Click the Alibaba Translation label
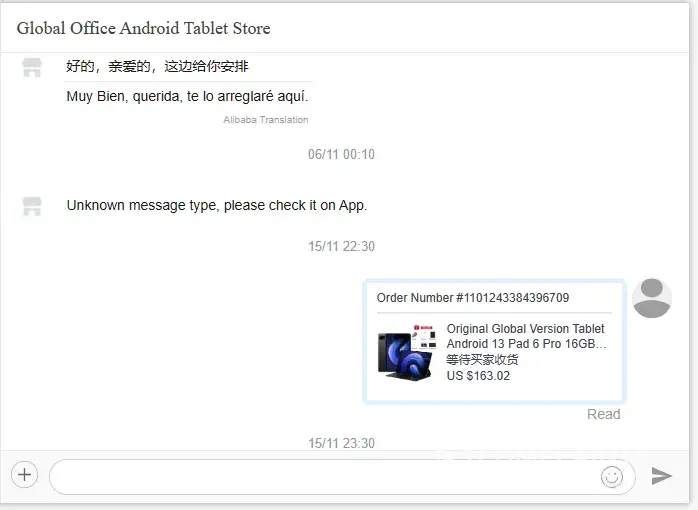The height and width of the screenshot is (510, 698). pos(265,120)
